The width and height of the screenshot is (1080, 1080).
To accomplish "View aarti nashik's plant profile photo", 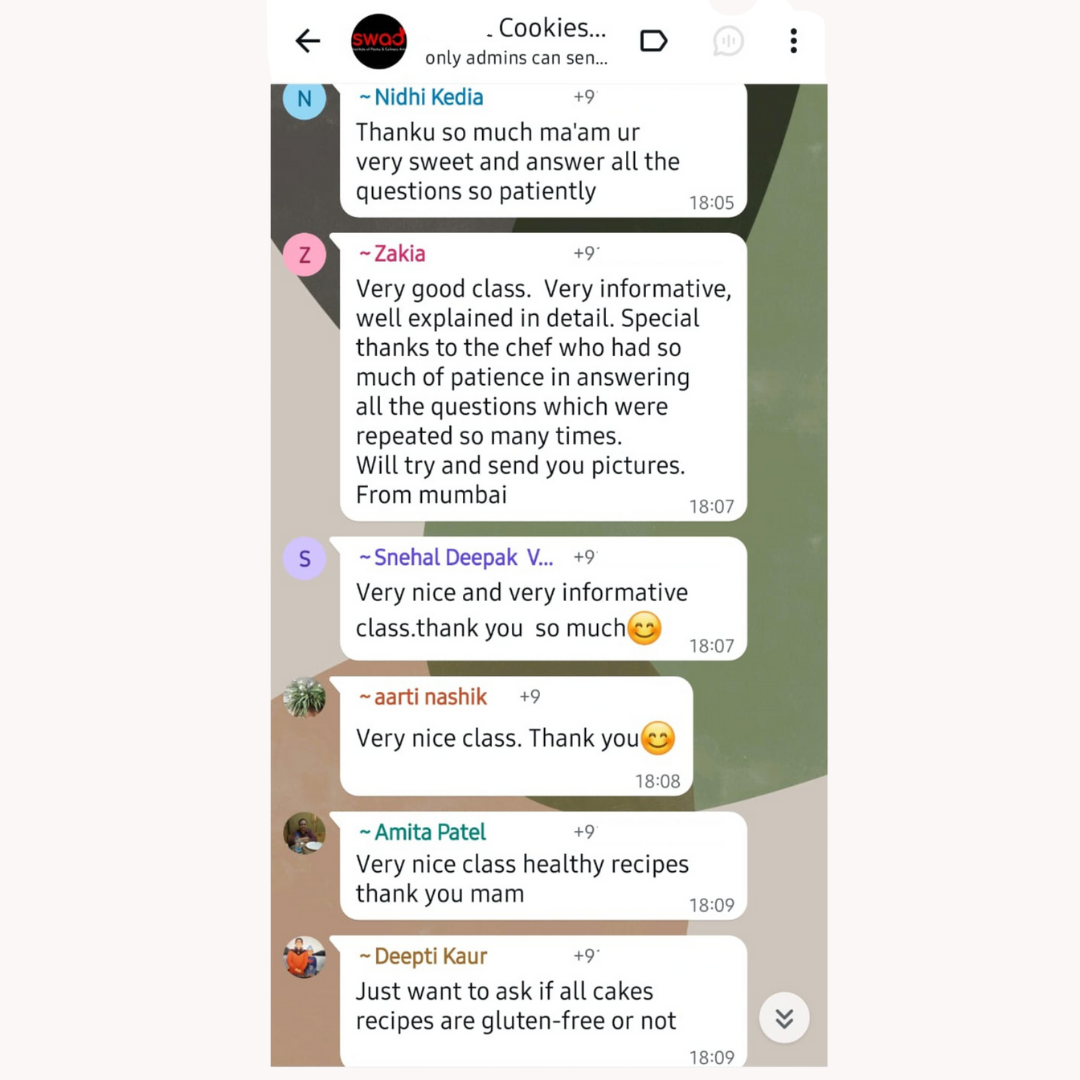I will pos(304,698).
